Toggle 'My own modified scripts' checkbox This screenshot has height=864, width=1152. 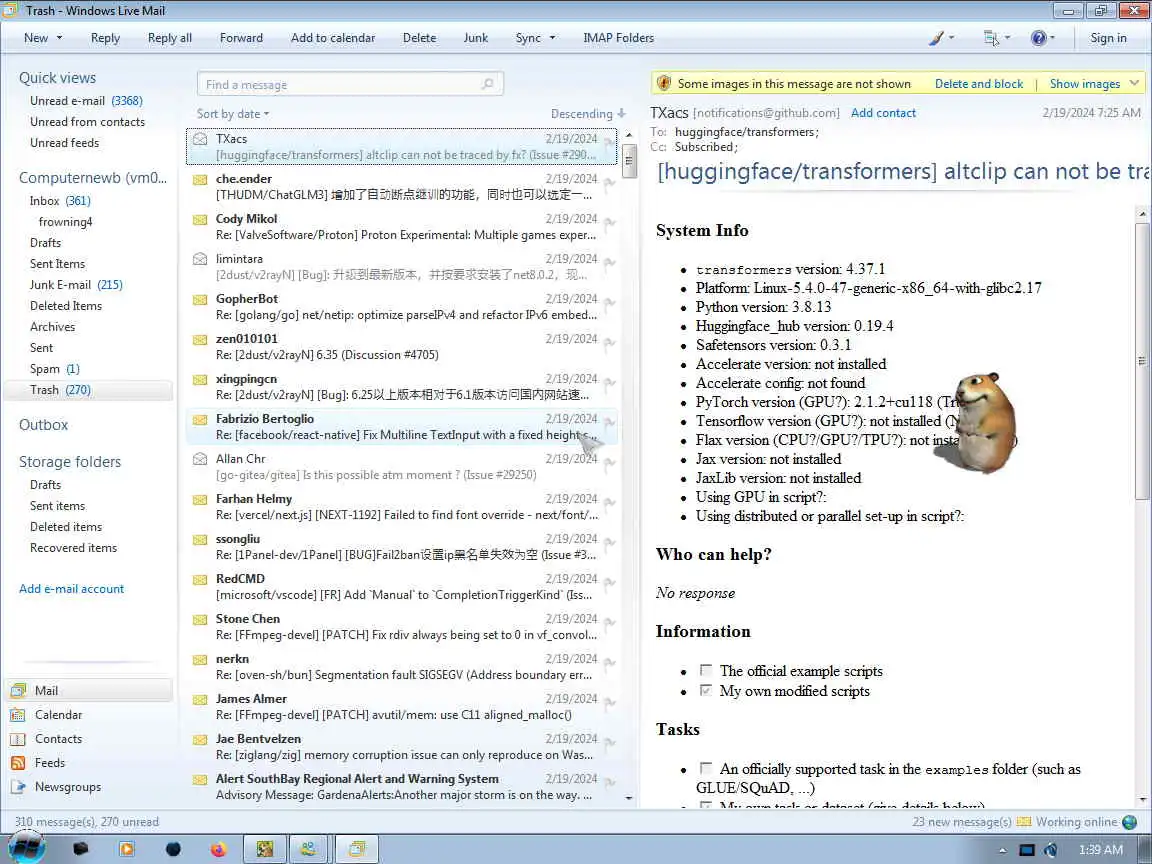pos(706,690)
